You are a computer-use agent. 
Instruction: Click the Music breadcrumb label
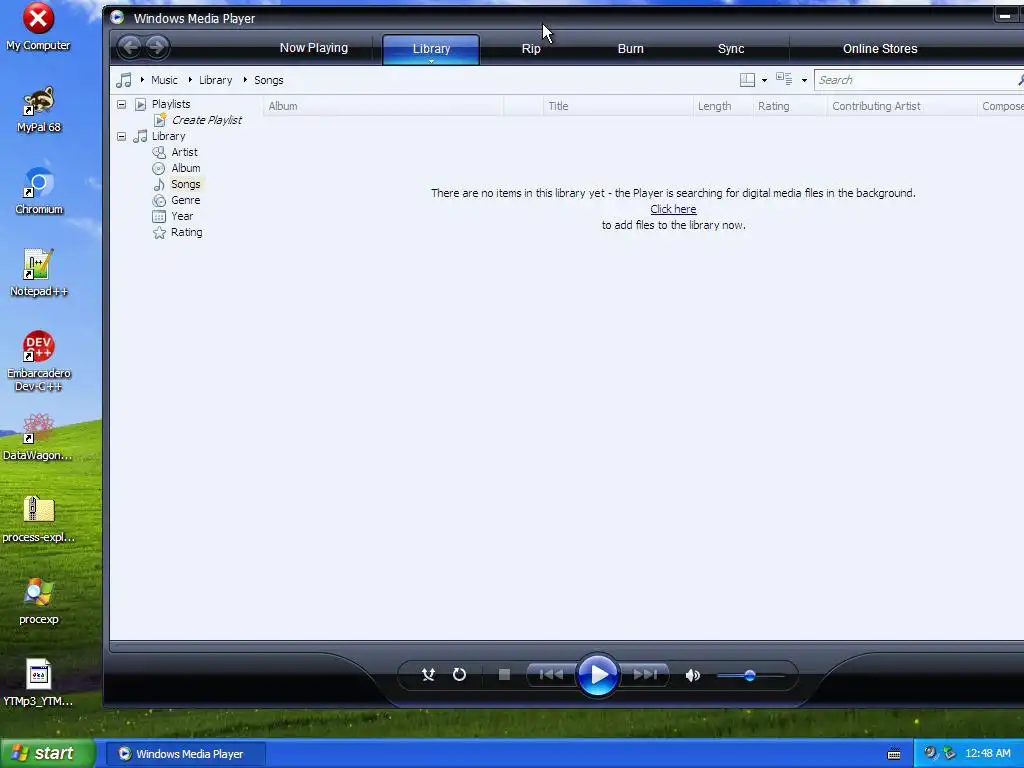[164, 80]
